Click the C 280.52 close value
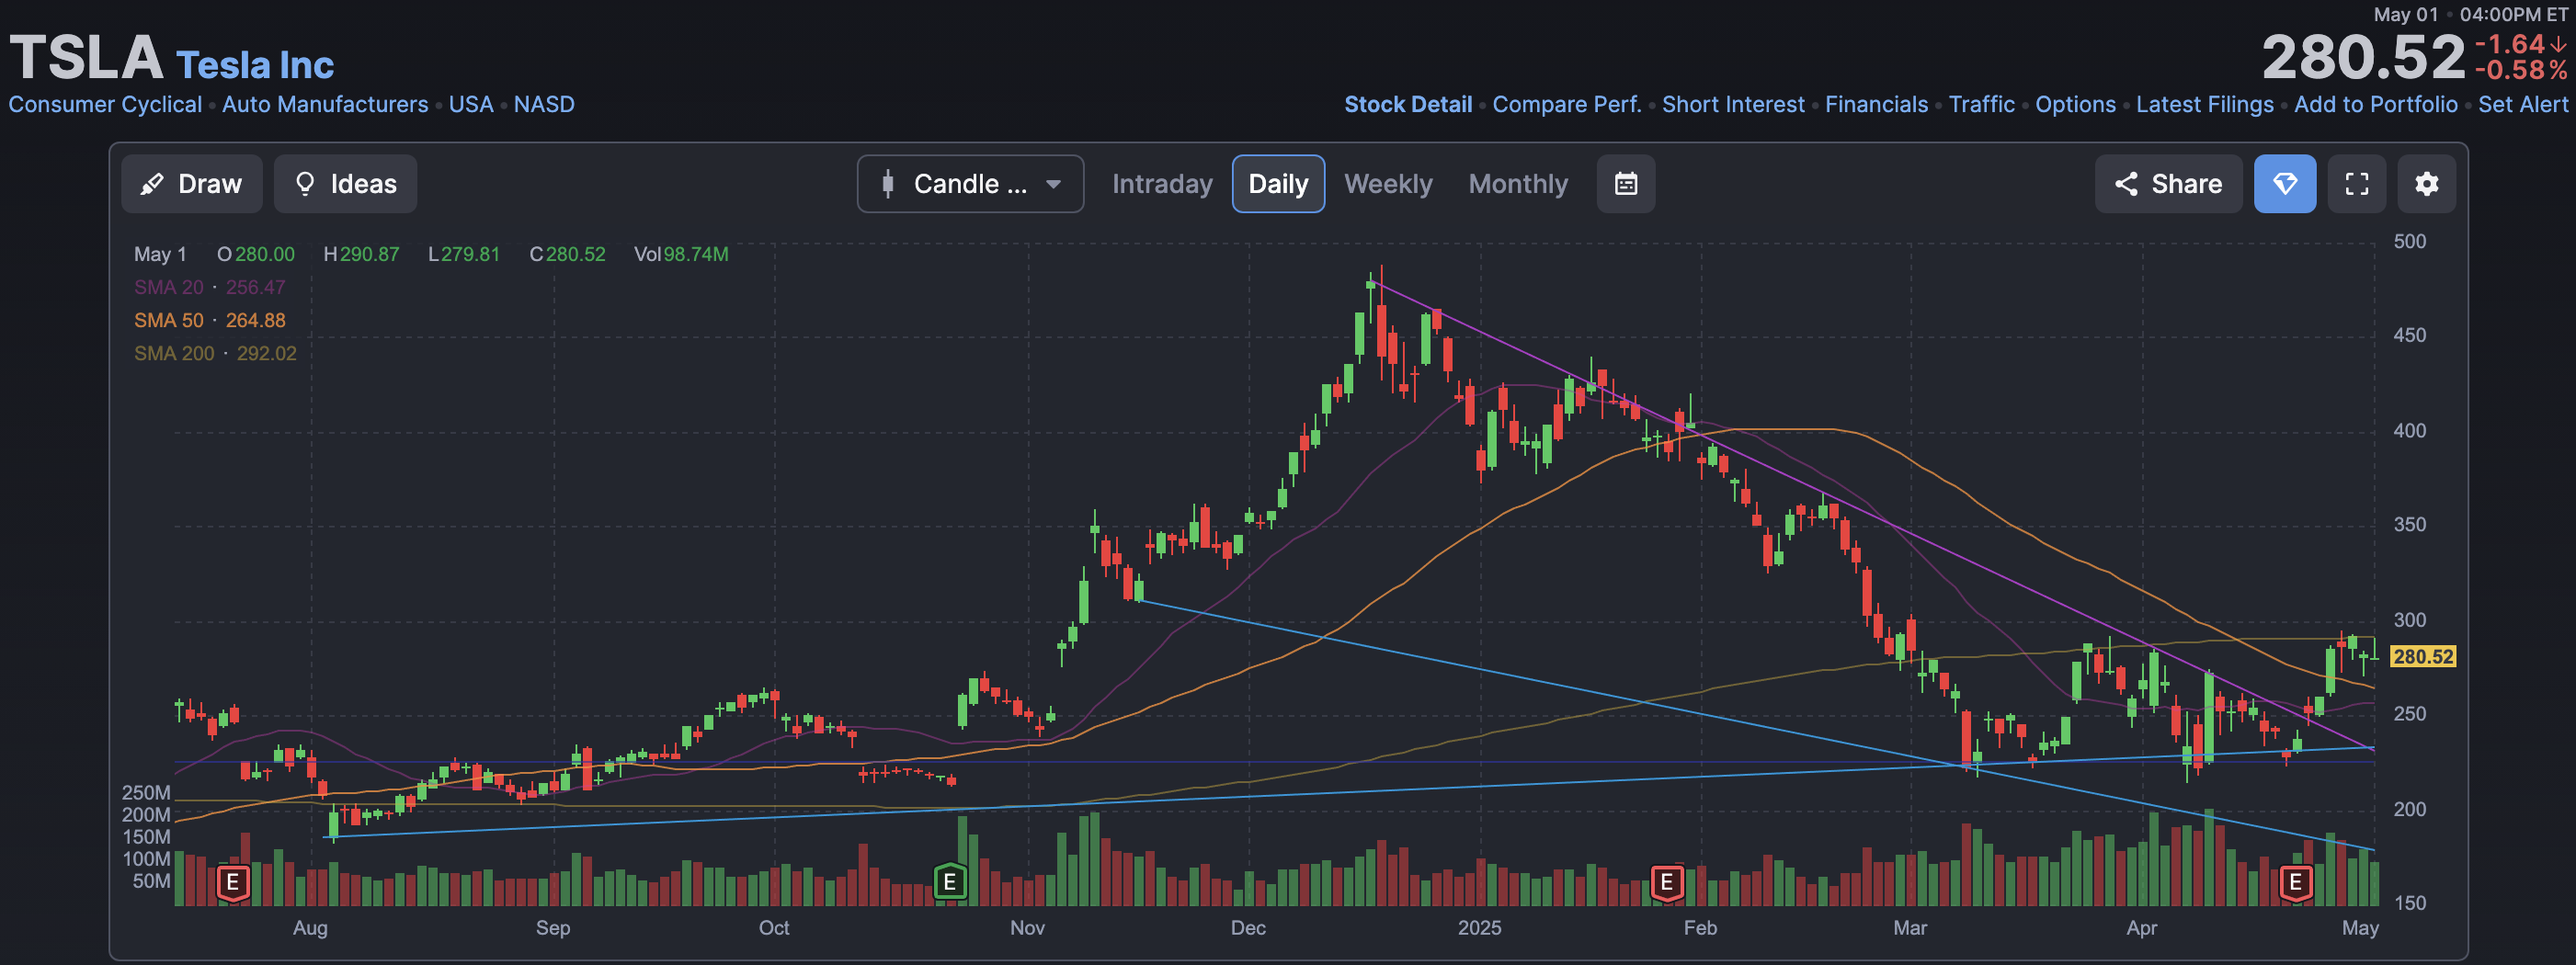Viewport: 2576px width, 965px height. (567, 254)
